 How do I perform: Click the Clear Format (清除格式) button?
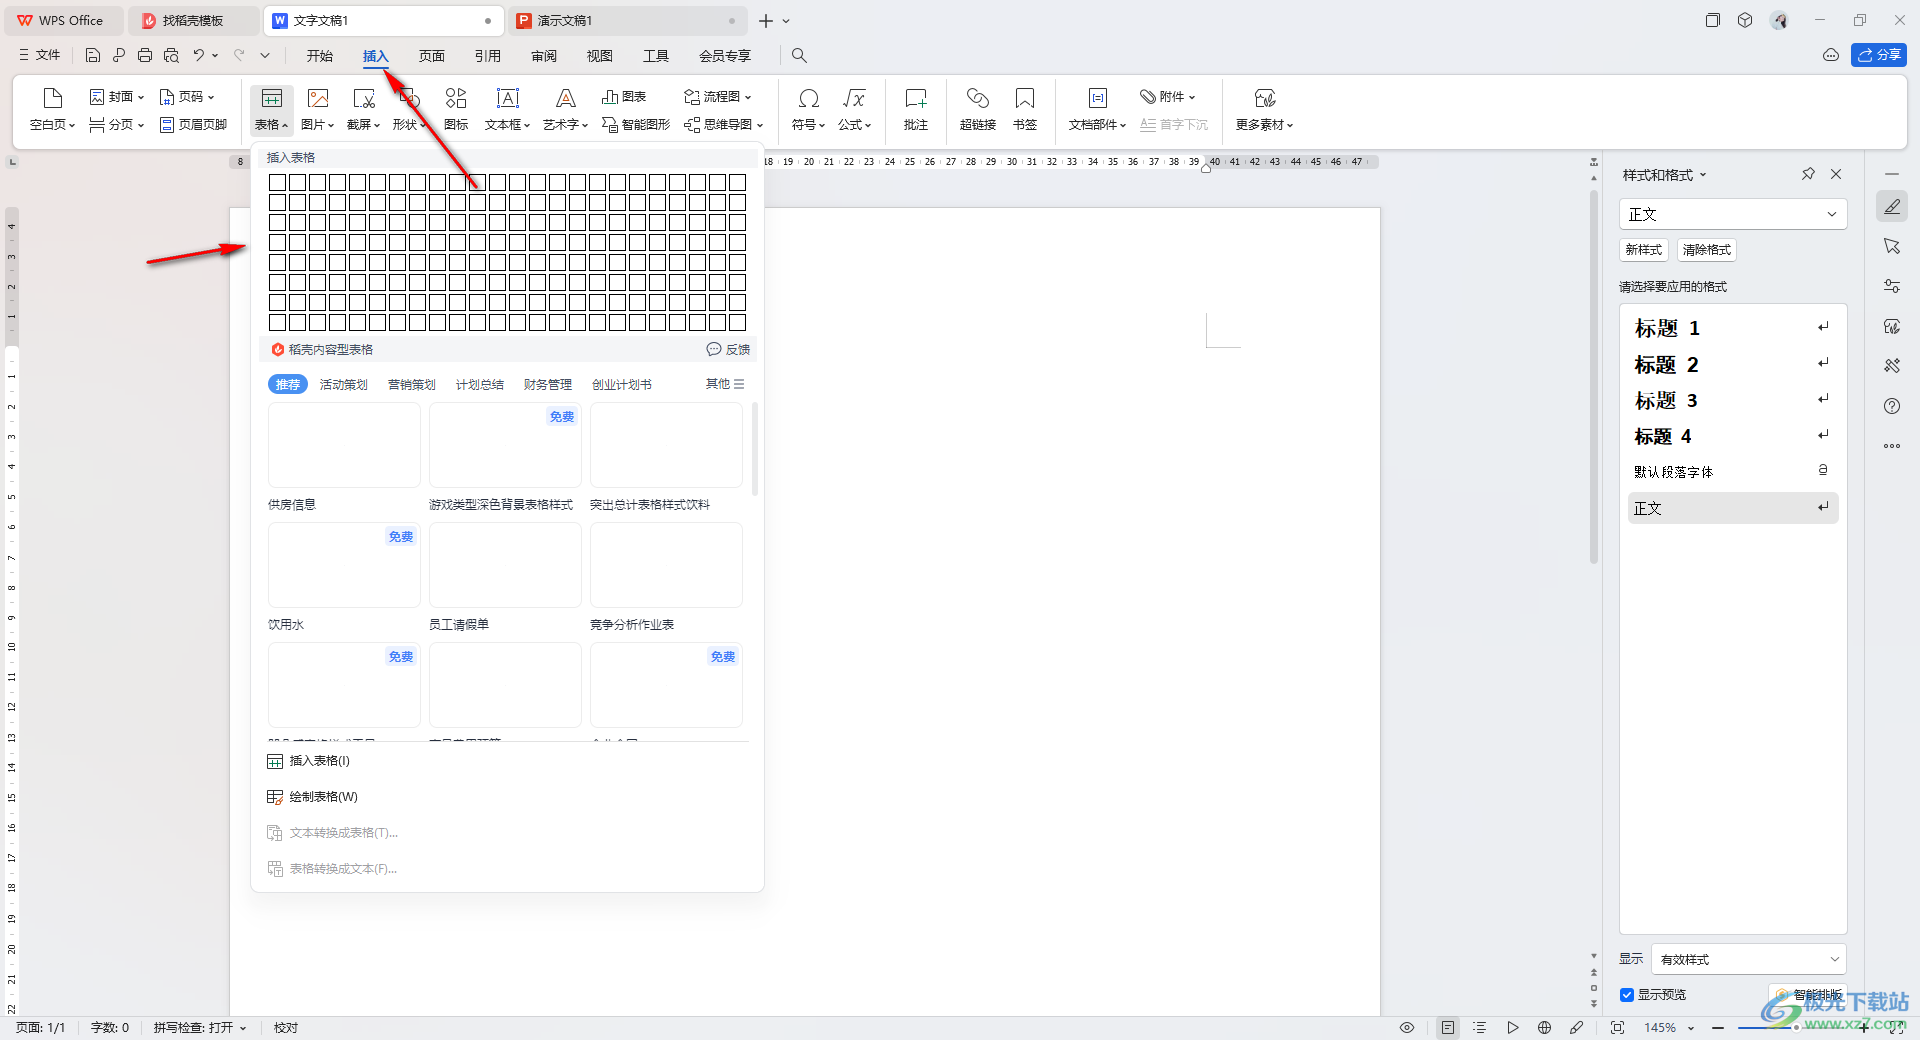[1707, 250]
